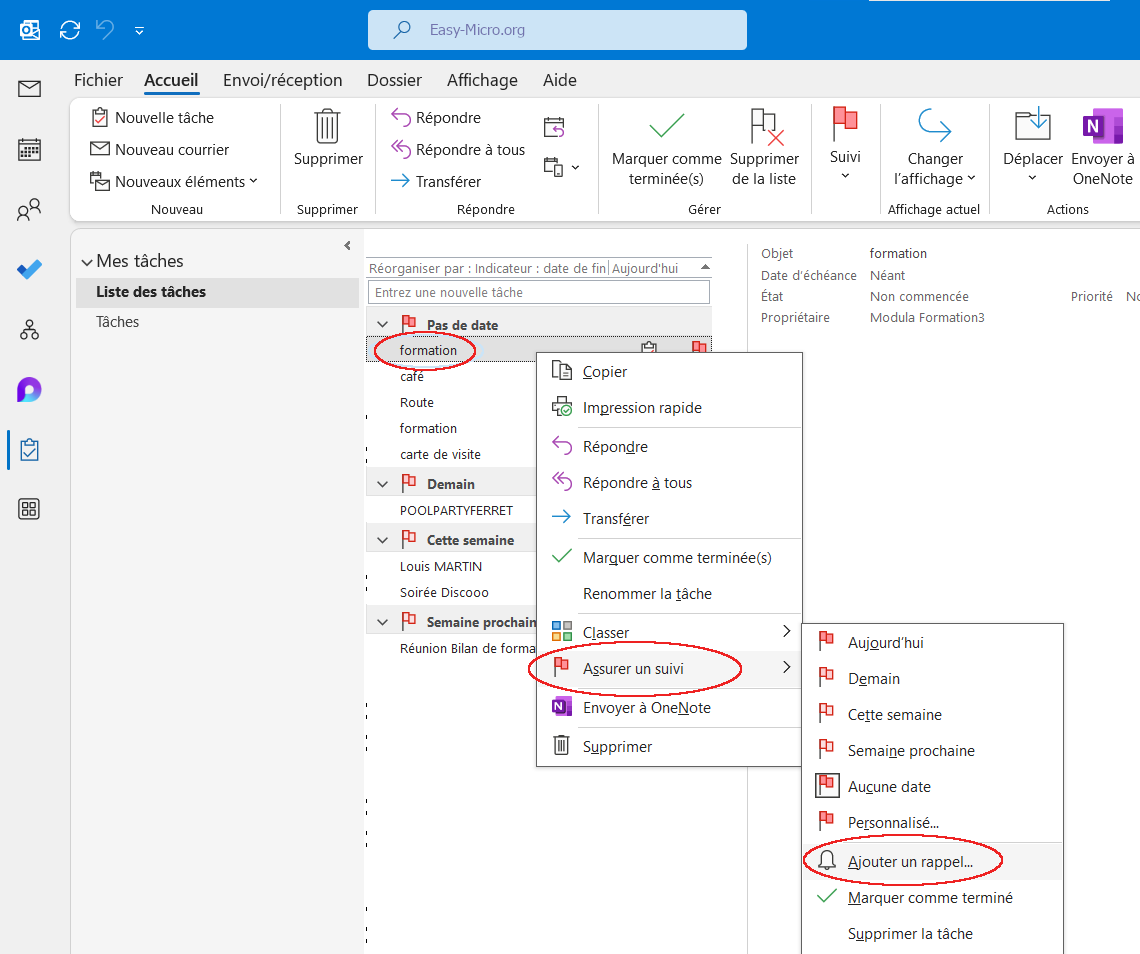The image size is (1140, 954).
Task: Collapse the Pas de date group
Action: pos(382,324)
